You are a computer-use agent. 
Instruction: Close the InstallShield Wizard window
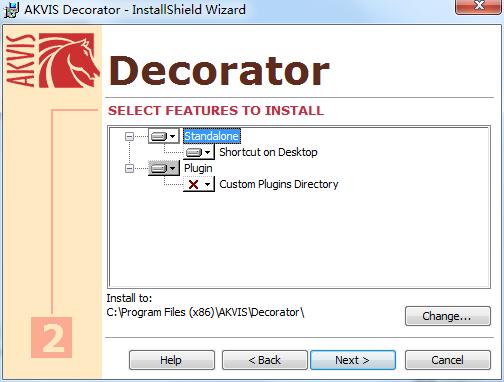479,6
